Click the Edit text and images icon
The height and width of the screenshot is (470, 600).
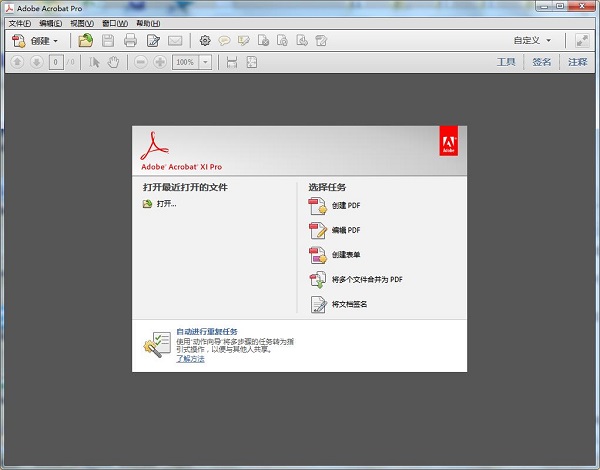coord(153,40)
